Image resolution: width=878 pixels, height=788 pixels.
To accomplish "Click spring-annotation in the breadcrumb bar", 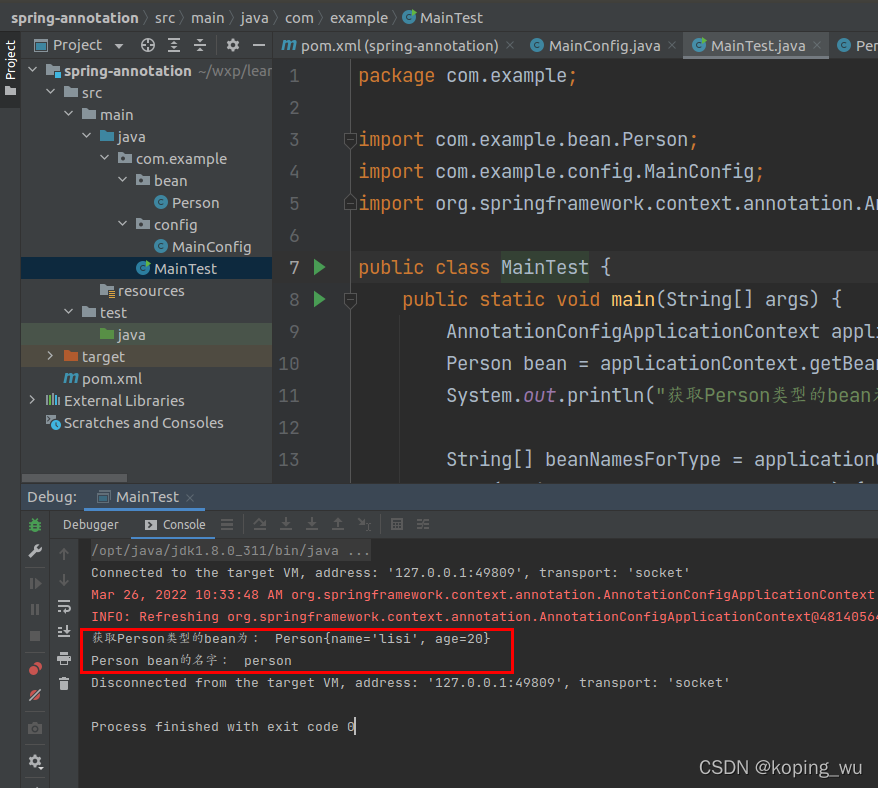I will 74,18.
